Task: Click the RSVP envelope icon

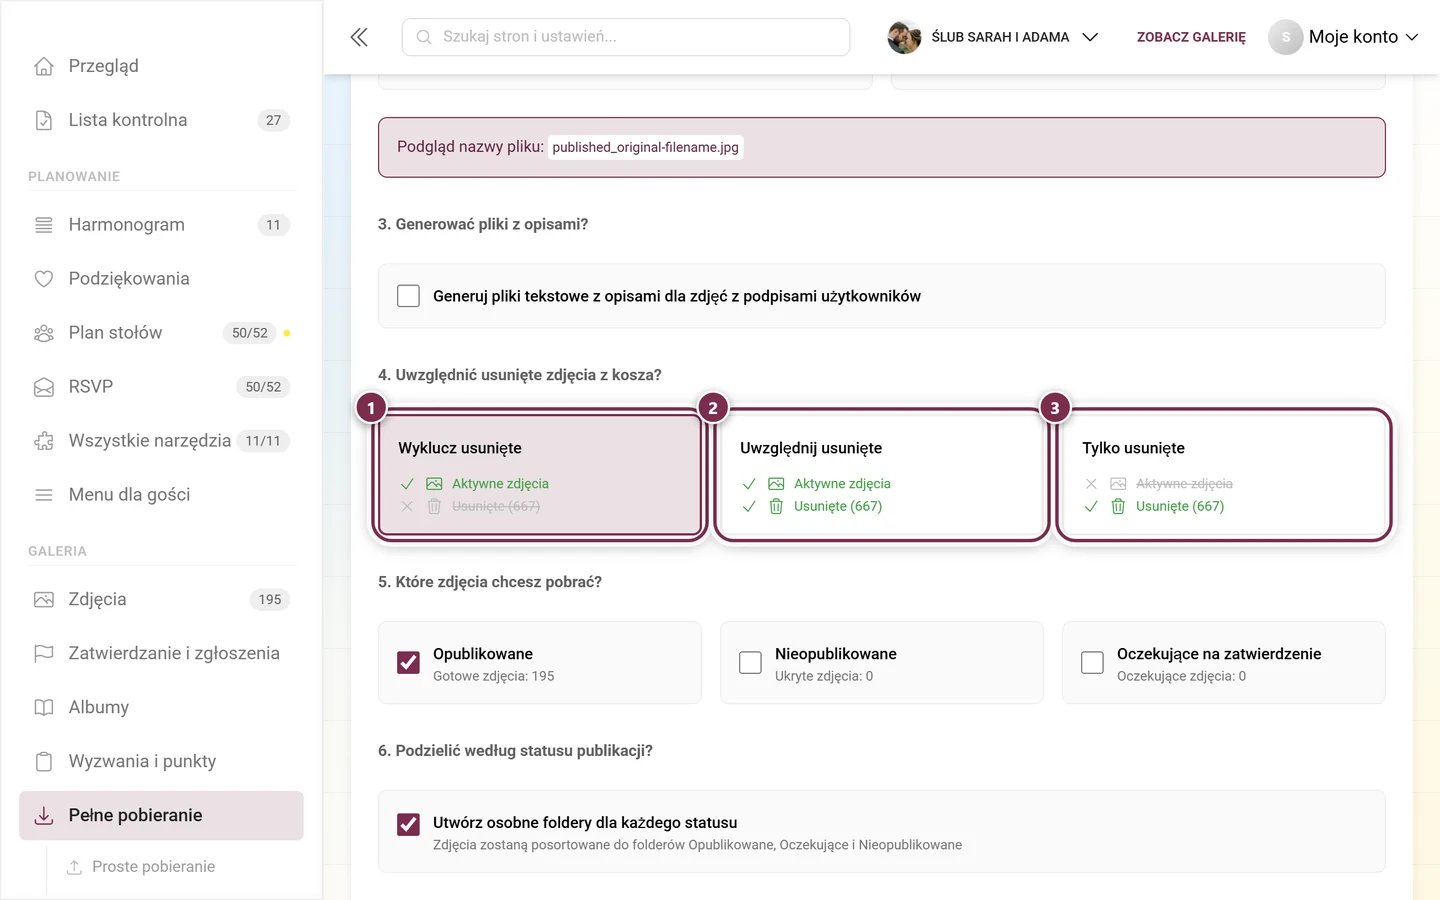Action: click(x=44, y=387)
